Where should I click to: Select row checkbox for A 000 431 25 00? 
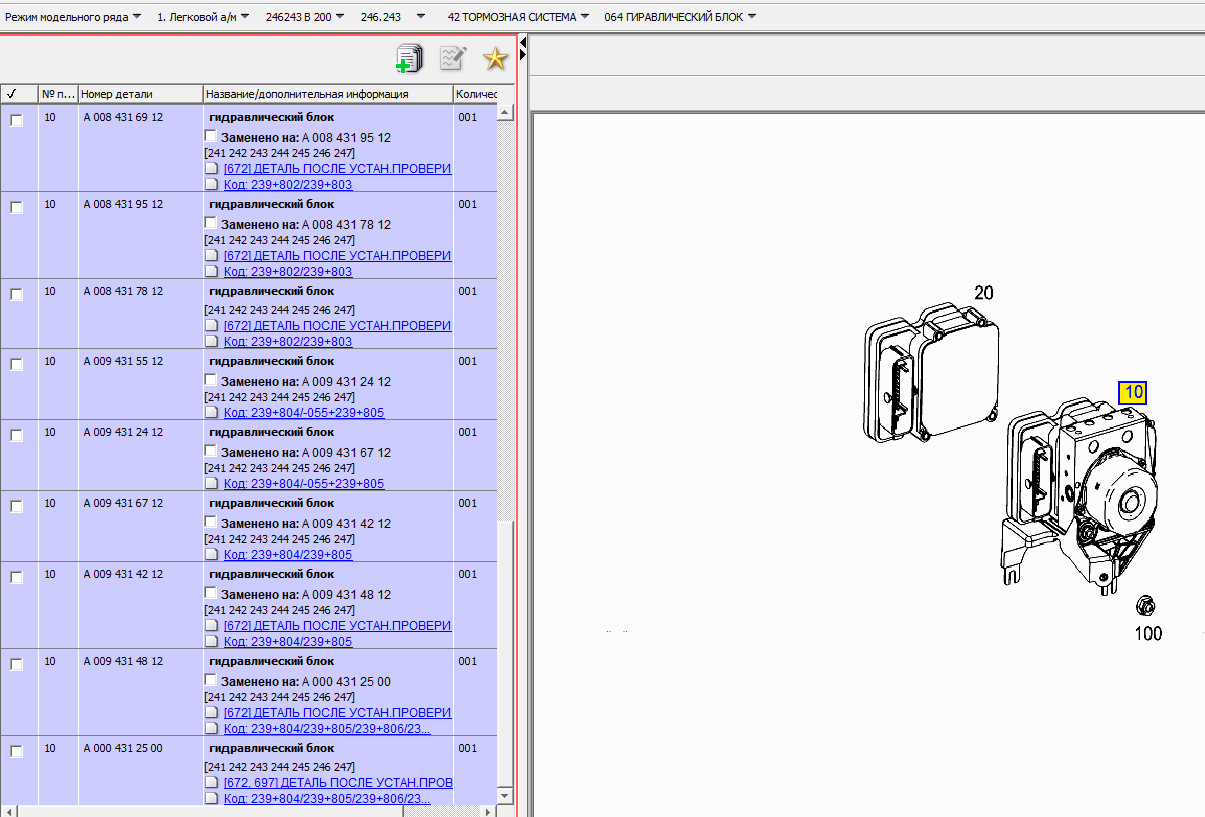(x=16, y=752)
